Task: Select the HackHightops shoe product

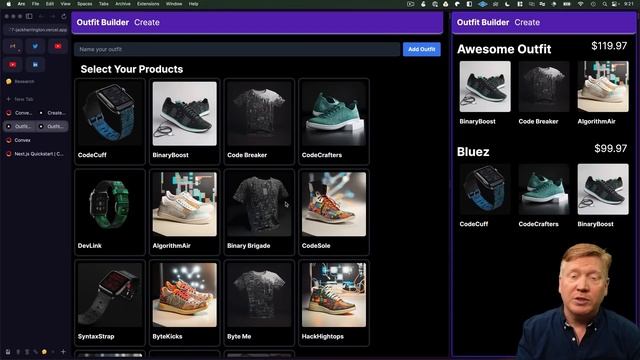Action: coord(334,303)
